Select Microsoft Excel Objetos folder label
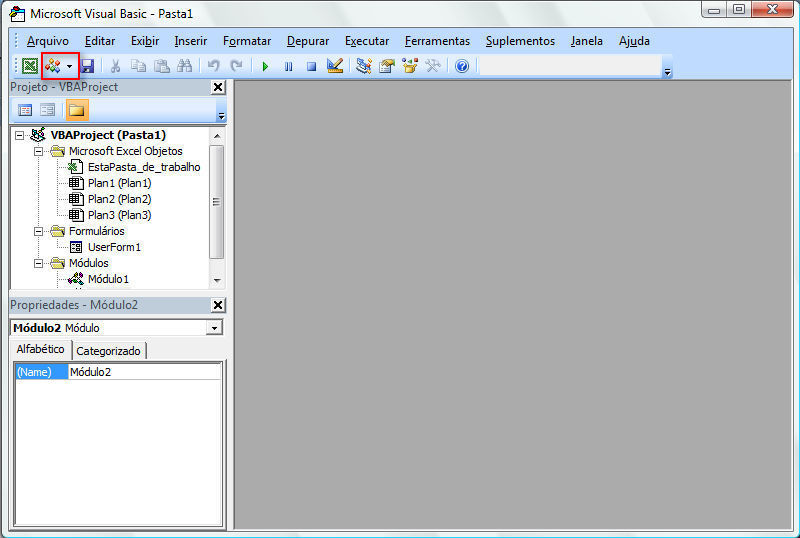Image resolution: width=800 pixels, height=538 pixels. tap(126, 151)
